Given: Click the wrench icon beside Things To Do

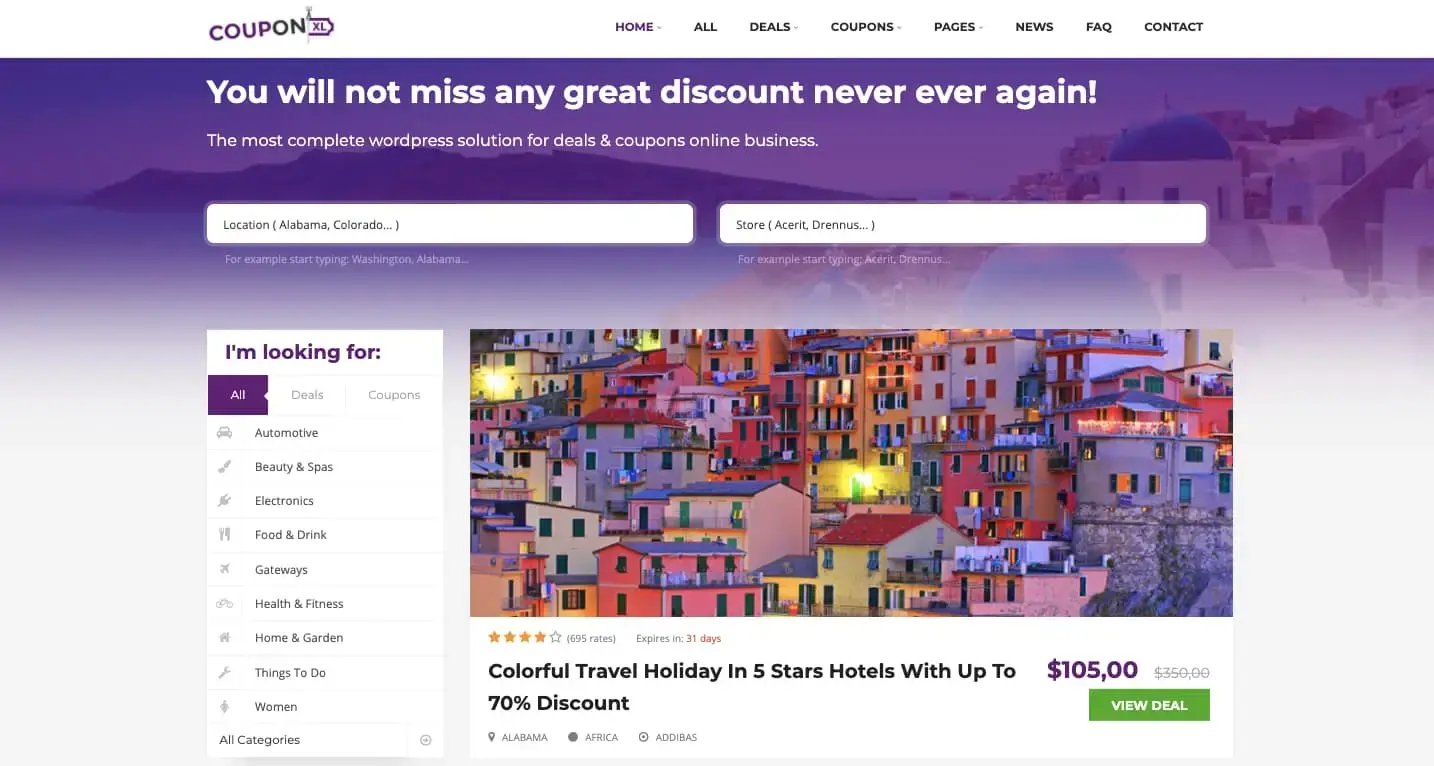Looking at the screenshot, I should tap(225, 673).
